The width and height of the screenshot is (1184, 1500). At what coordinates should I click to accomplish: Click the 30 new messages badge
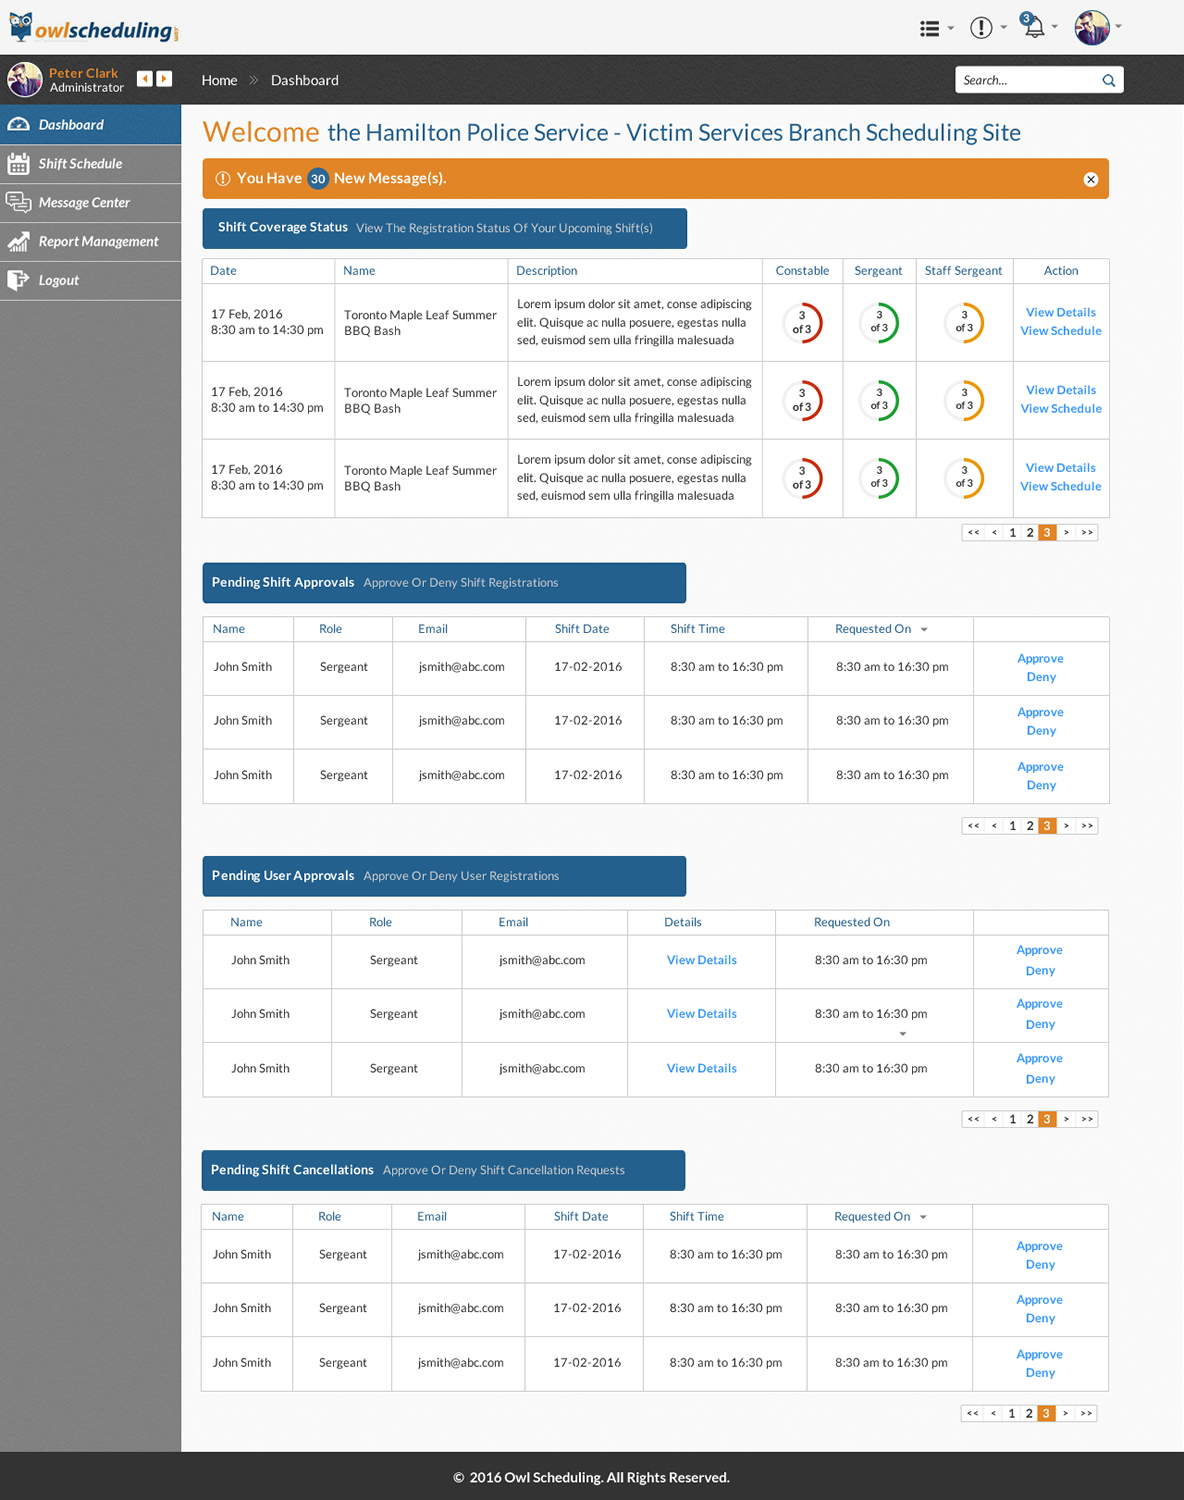coord(318,179)
